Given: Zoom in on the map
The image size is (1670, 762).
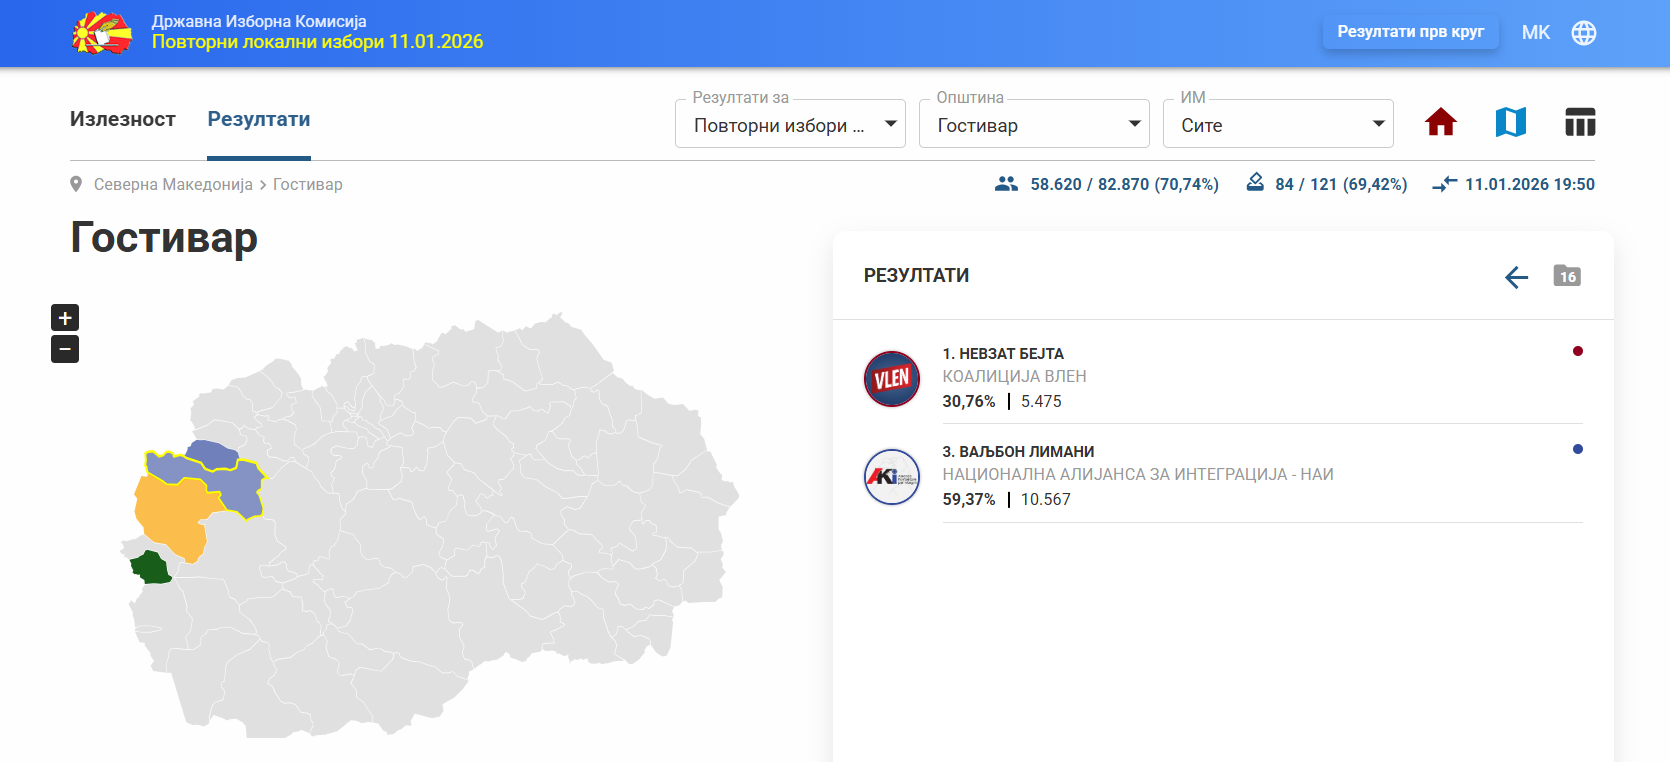Looking at the screenshot, I should coord(65,318).
